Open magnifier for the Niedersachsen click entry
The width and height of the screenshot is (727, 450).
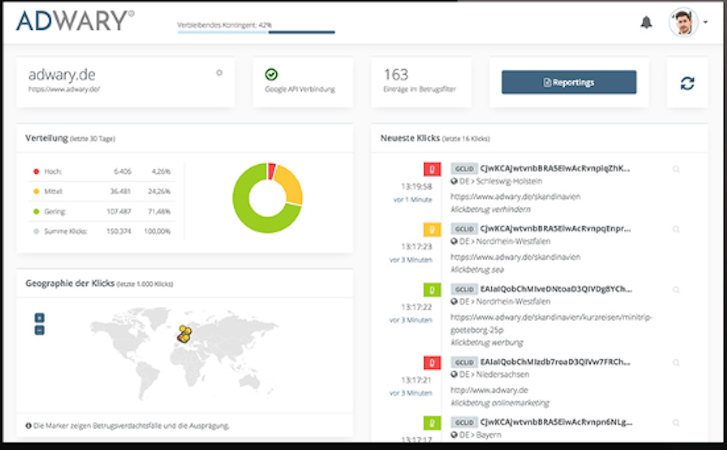click(x=676, y=362)
